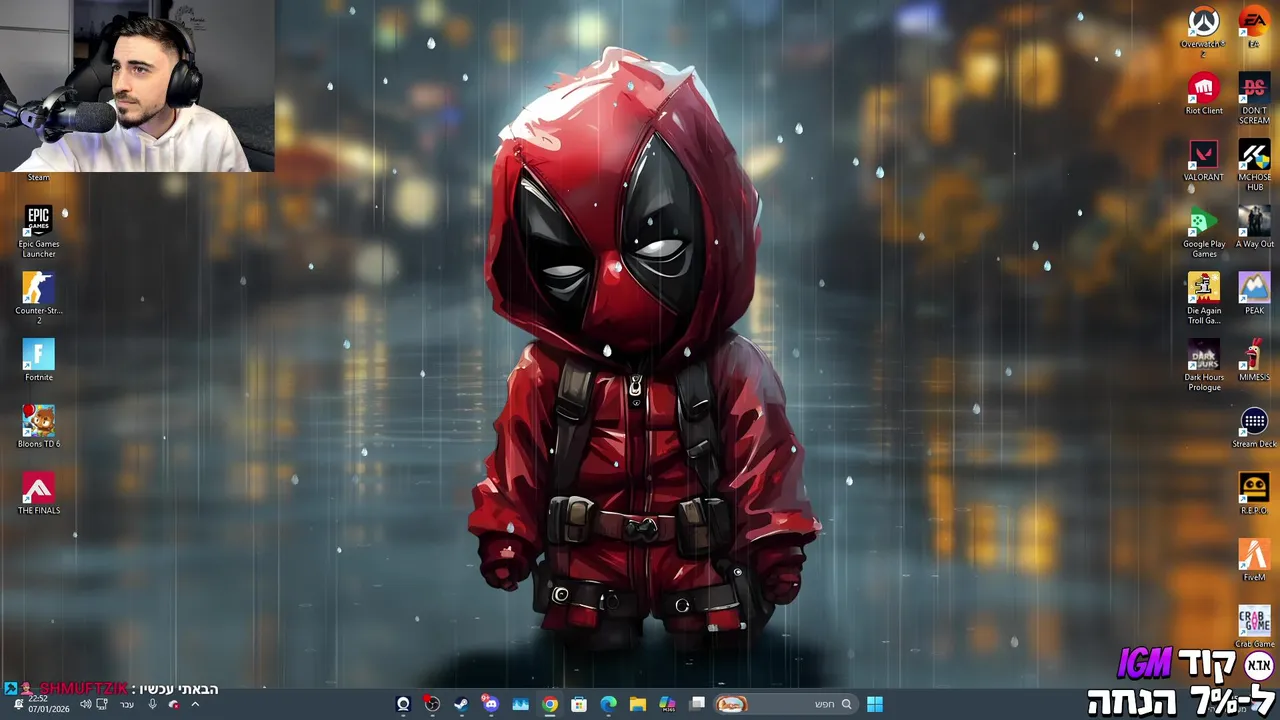Click the microphone tray icon
The image size is (1280, 720).
pyautogui.click(x=152, y=704)
